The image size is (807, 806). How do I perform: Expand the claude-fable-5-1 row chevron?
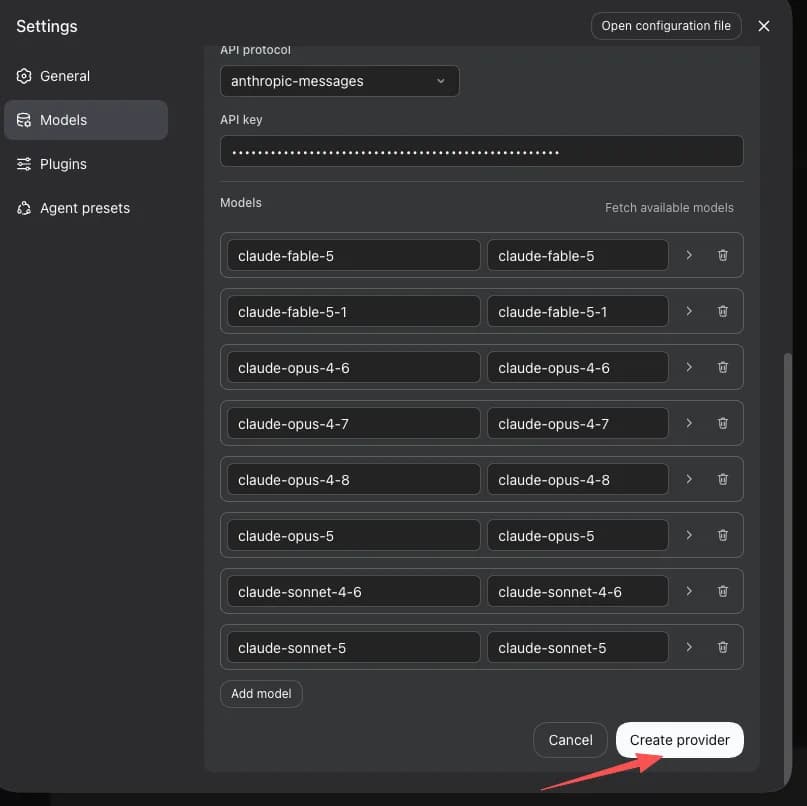point(689,311)
